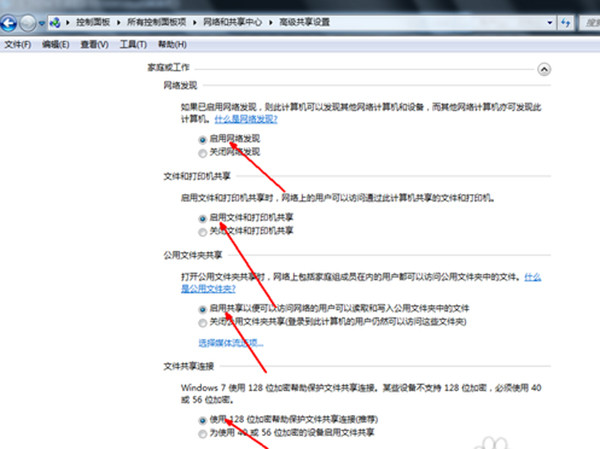Select 关闭网络发现 radio button

203,154
